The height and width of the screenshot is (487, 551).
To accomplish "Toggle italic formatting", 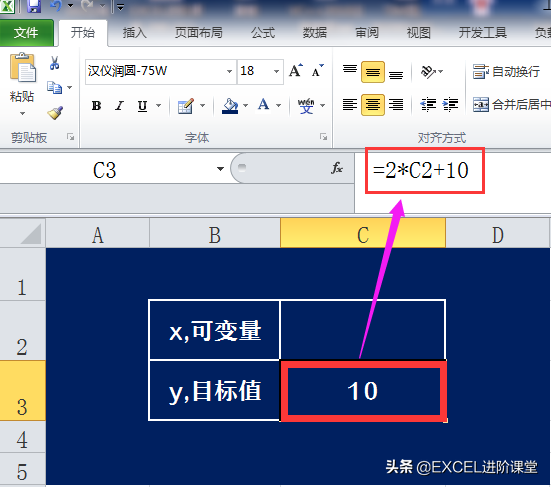I will tap(119, 105).
